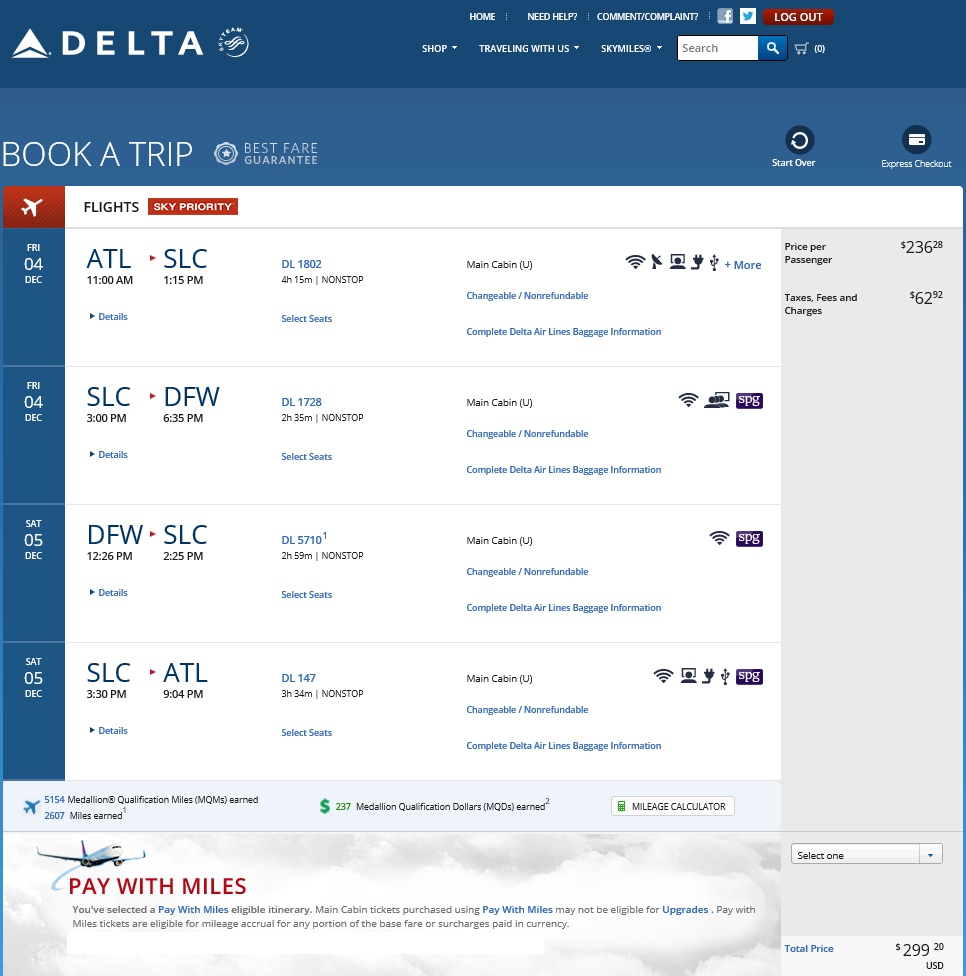The height and width of the screenshot is (976, 966).
Task: Open the shopping cart icon
Action: click(x=801, y=48)
